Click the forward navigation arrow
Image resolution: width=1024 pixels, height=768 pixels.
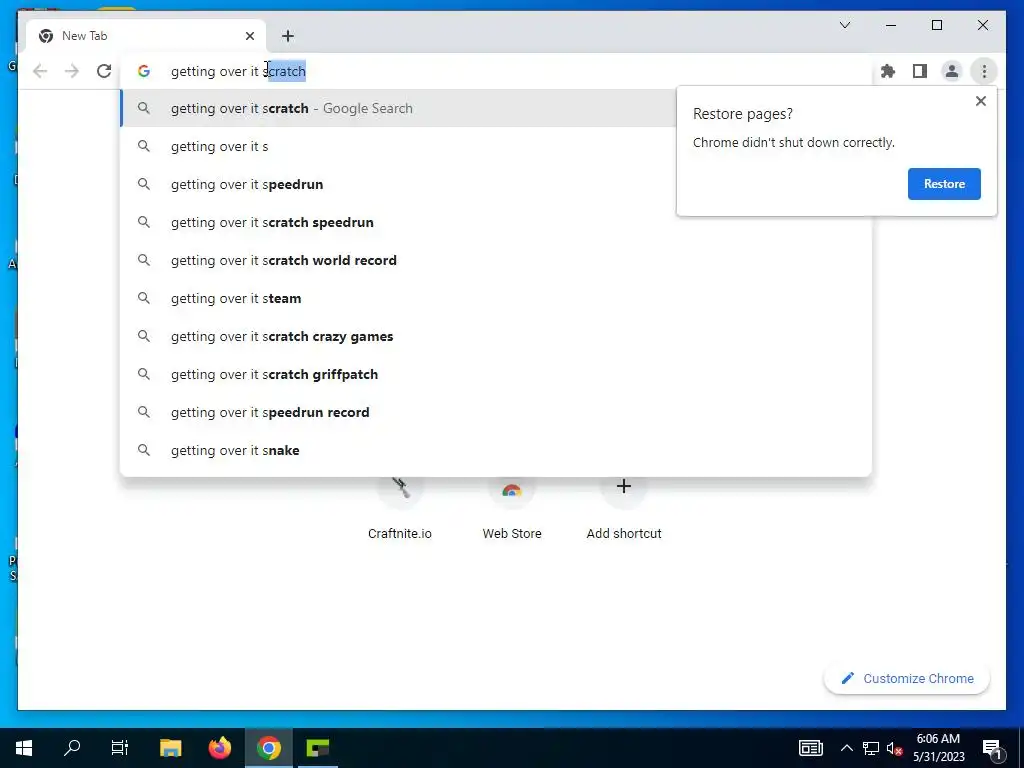tap(72, 71)
